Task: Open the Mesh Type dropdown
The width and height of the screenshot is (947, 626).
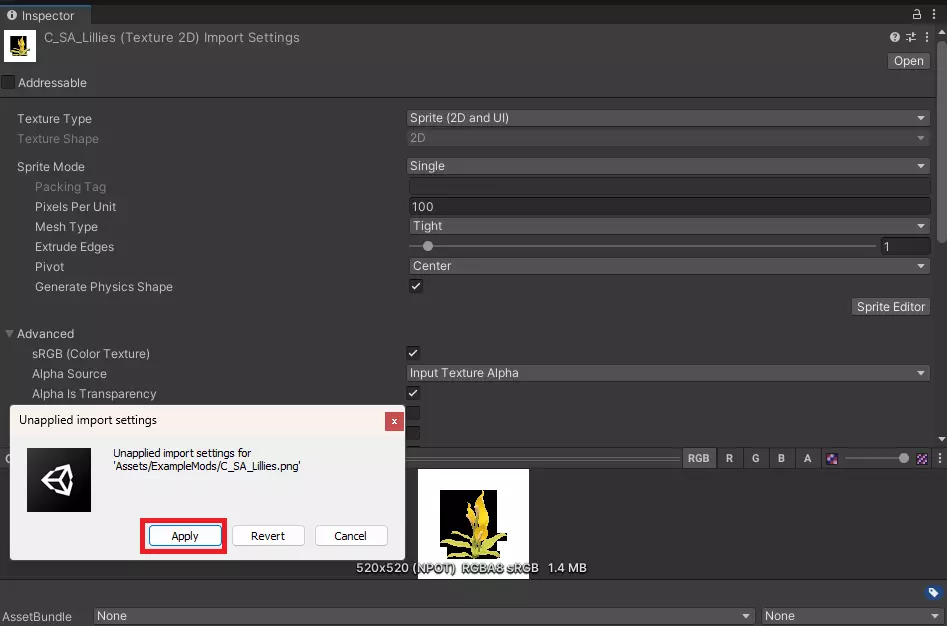Action: (x=669, y=226)
